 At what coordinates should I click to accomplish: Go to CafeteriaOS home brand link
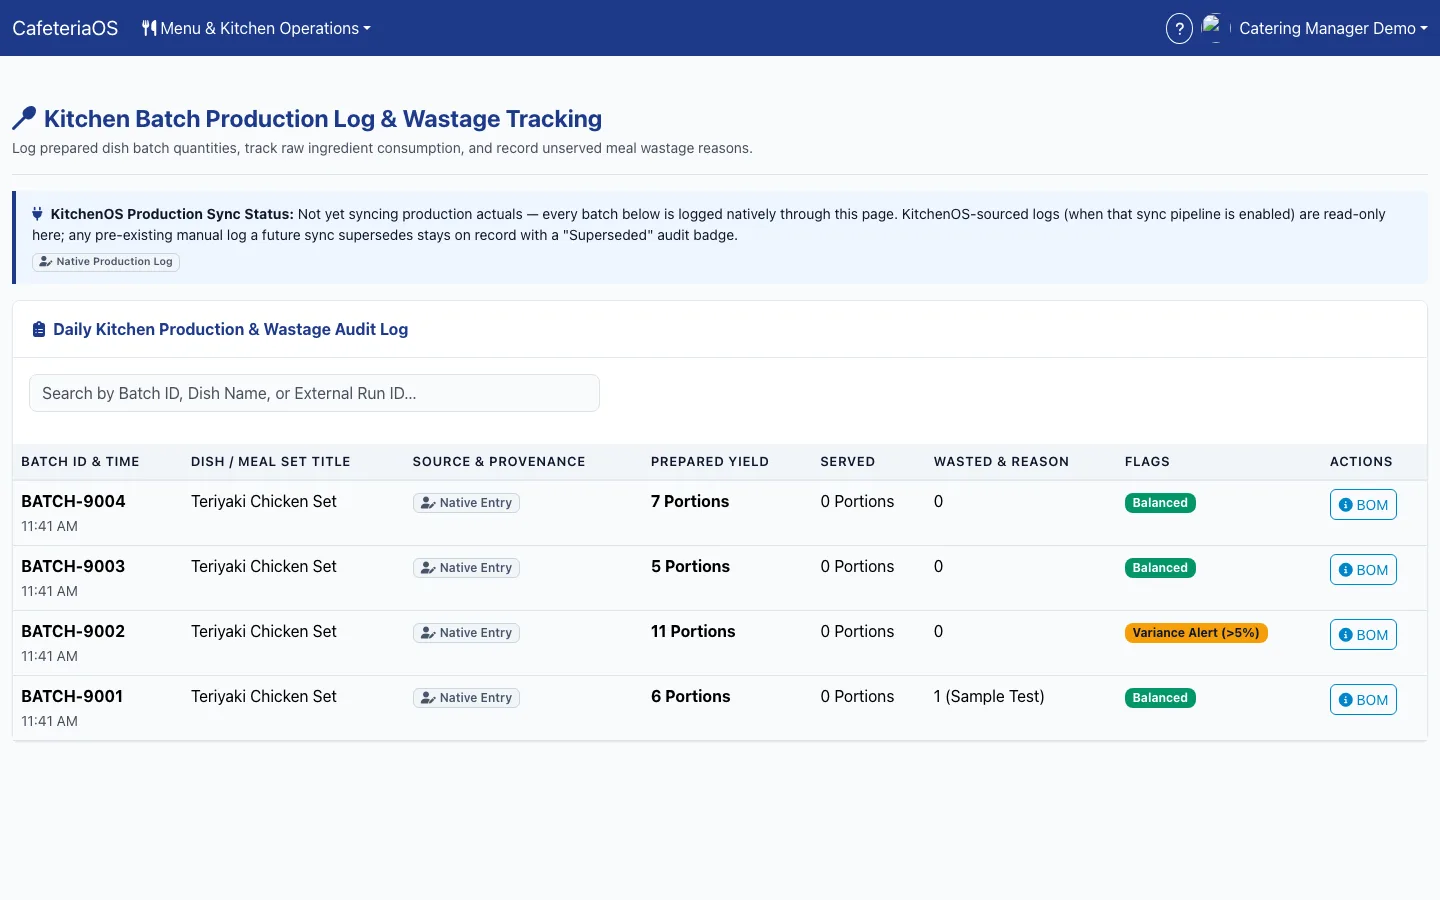pyautogui.click(x=65, y=28)
